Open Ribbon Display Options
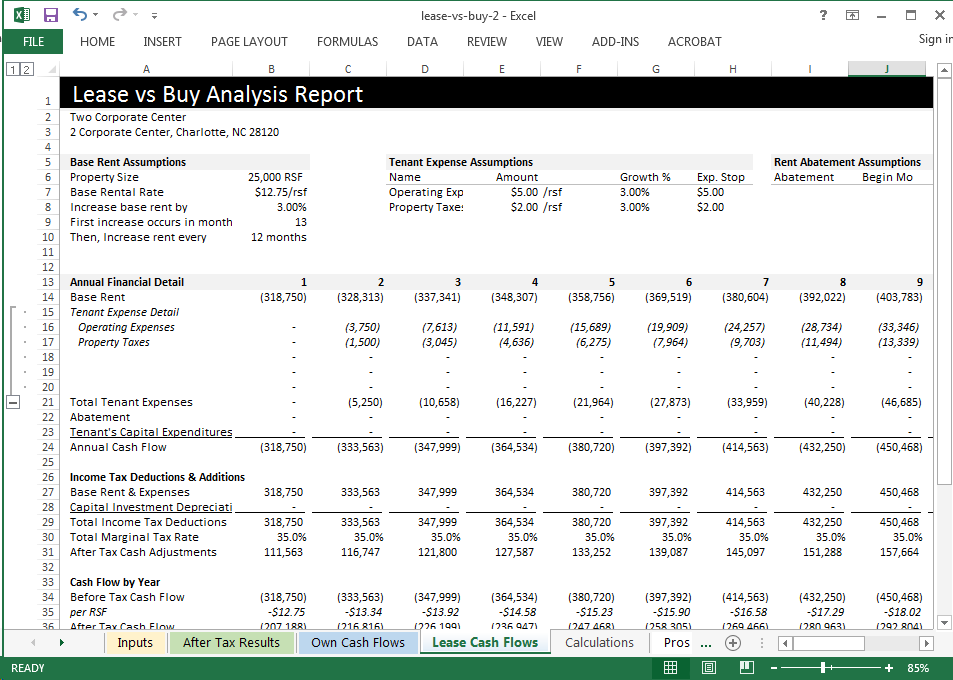 pyautogui.click(x=852, y=15)
